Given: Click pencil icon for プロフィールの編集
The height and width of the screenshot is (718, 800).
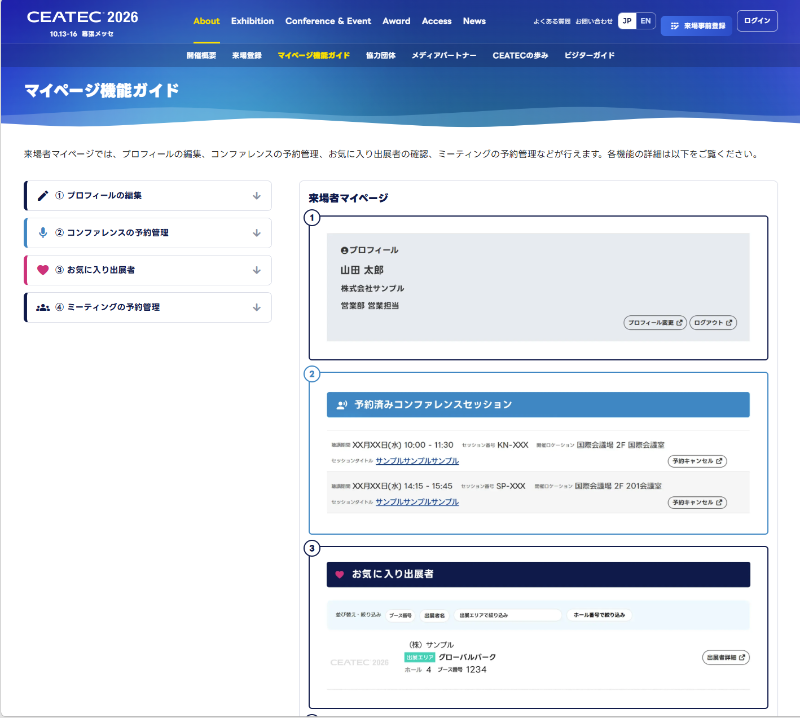Looking at the screenshot, I should 43,195.
